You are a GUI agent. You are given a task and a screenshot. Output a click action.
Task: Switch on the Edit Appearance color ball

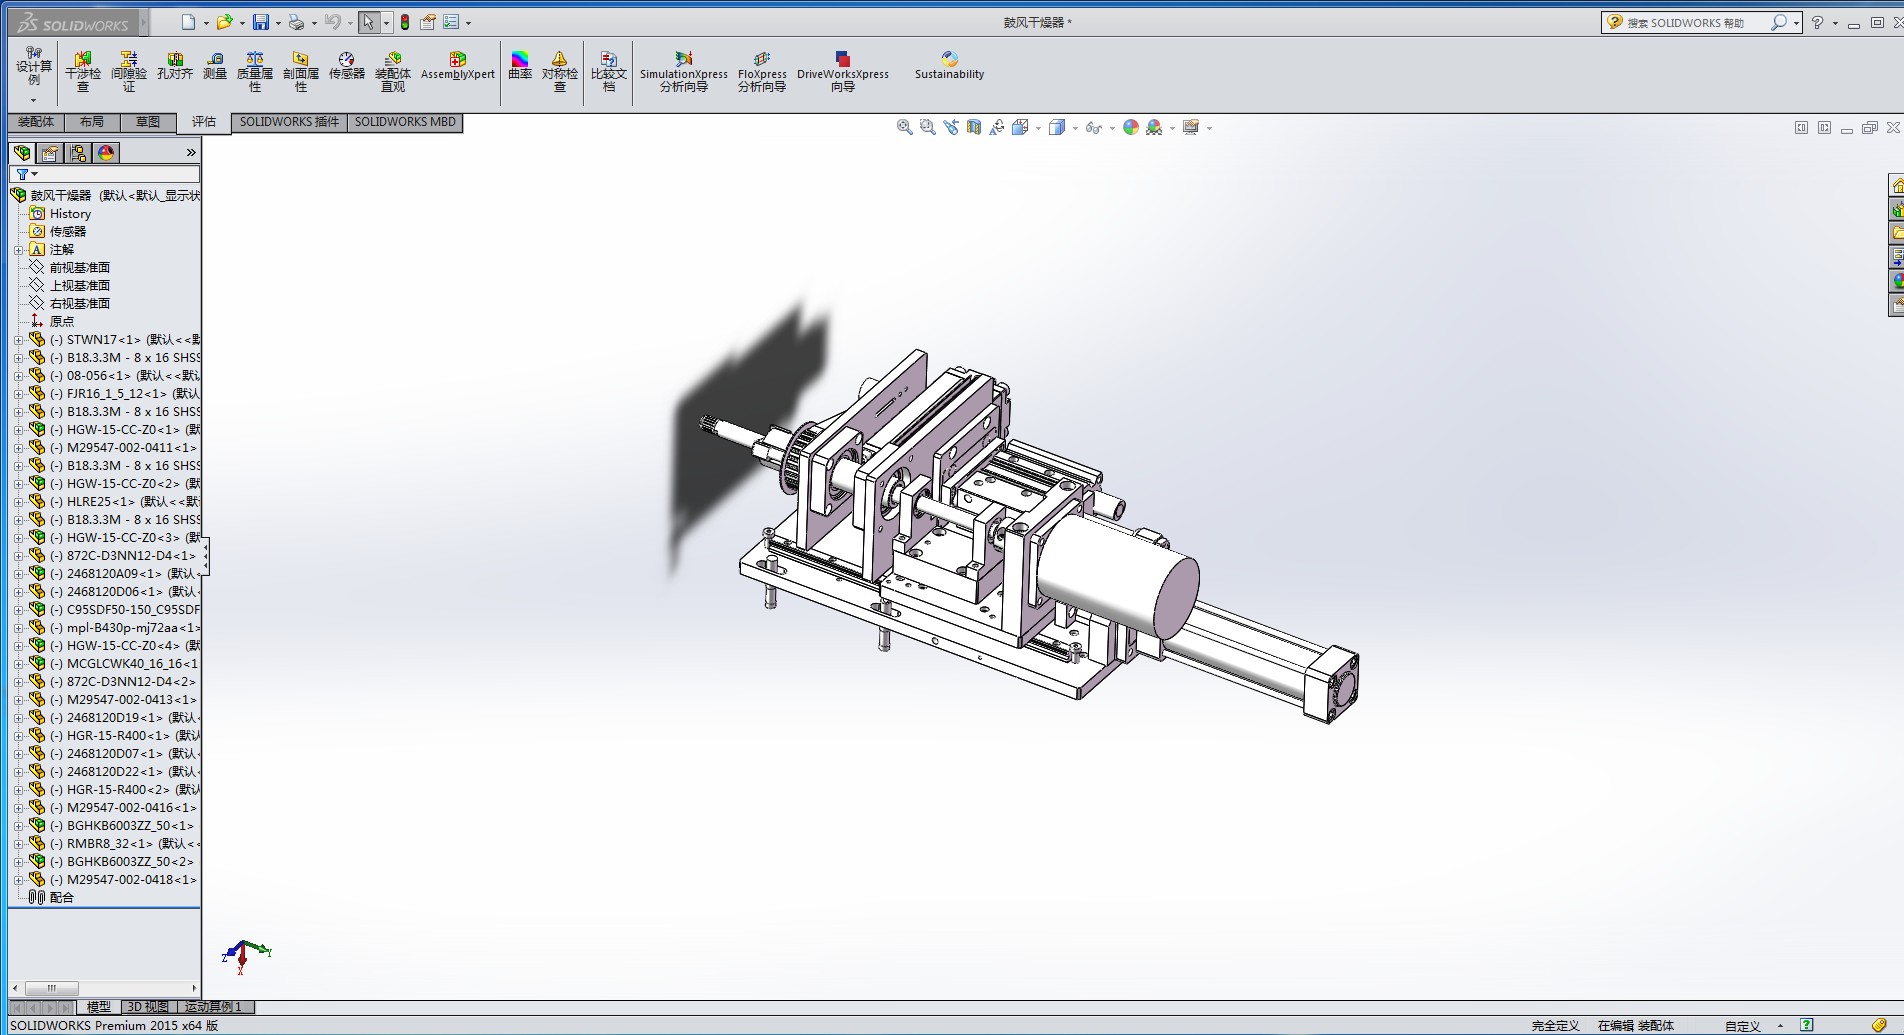tap(1130, 127)
